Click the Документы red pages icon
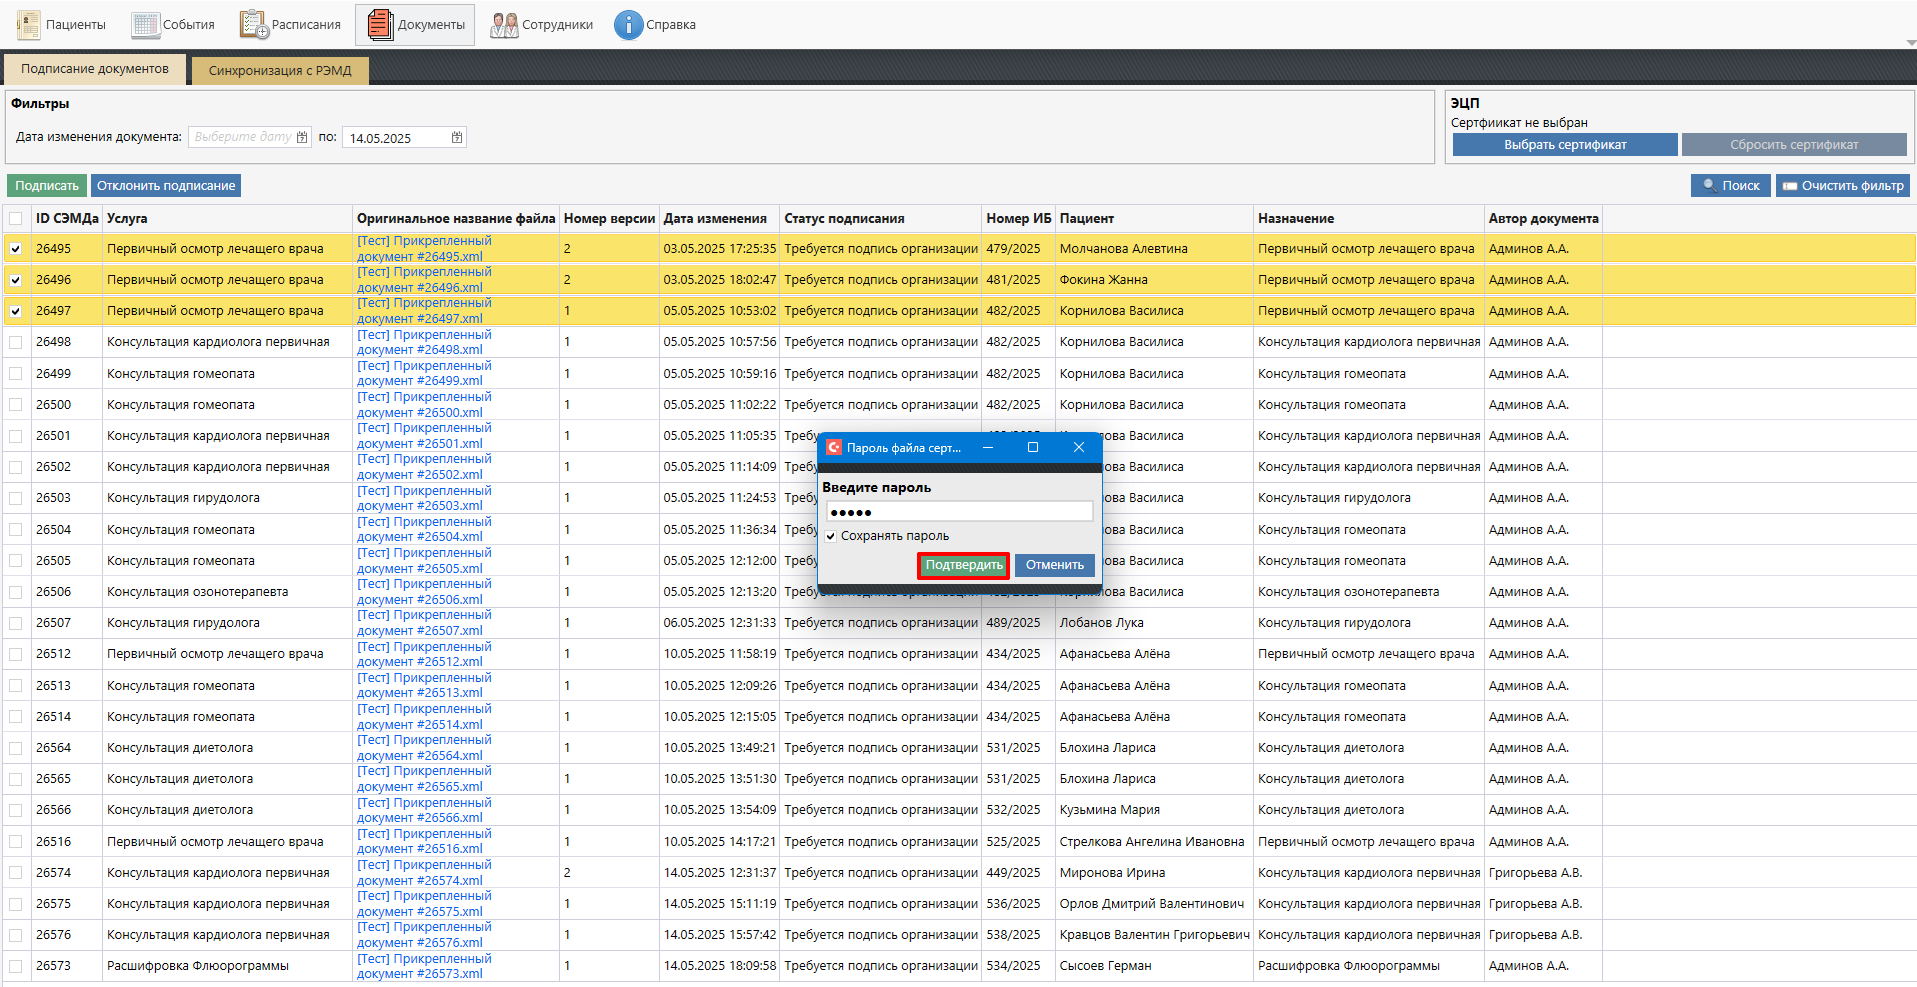 point(380,24)
